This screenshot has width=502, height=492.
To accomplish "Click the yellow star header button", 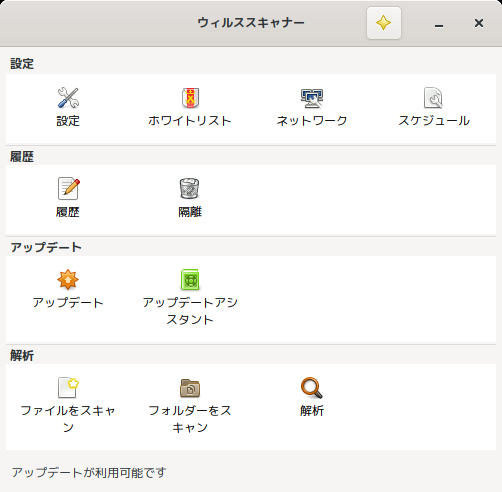I will [x=384, y=23].
